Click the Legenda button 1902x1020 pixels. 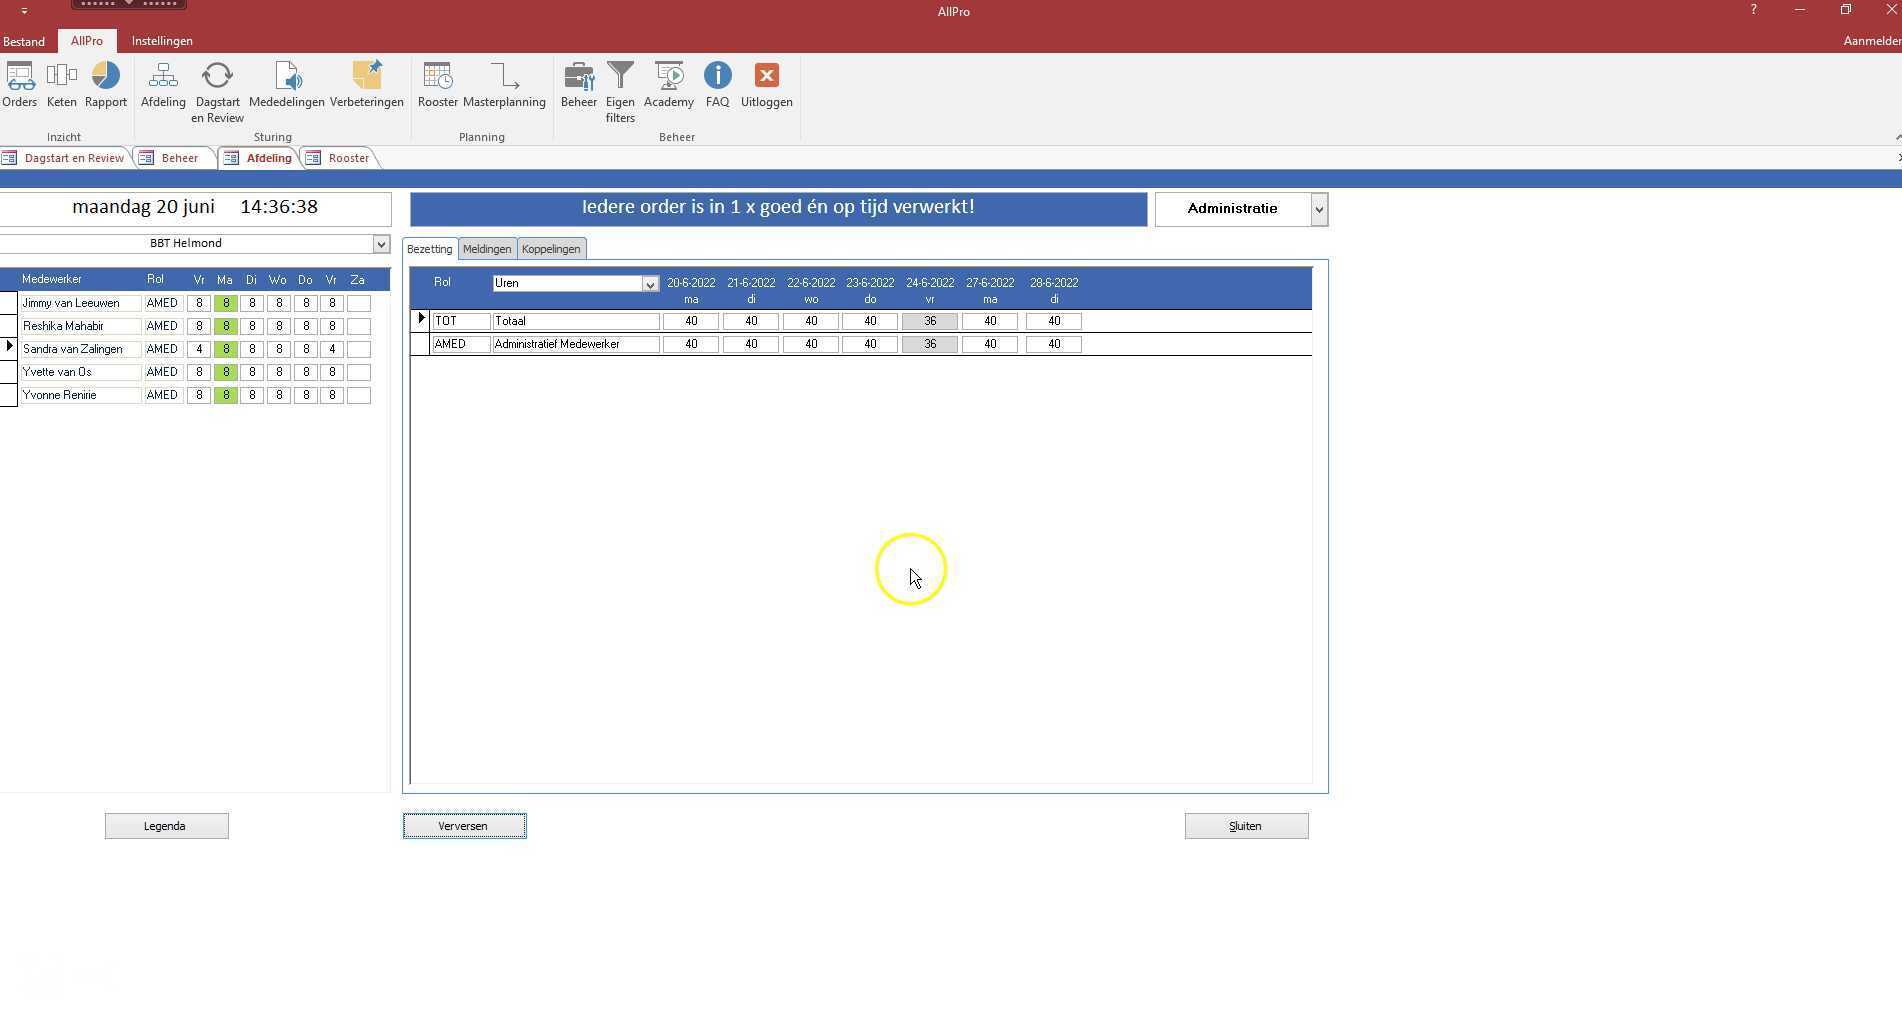(x=166, y=826)
